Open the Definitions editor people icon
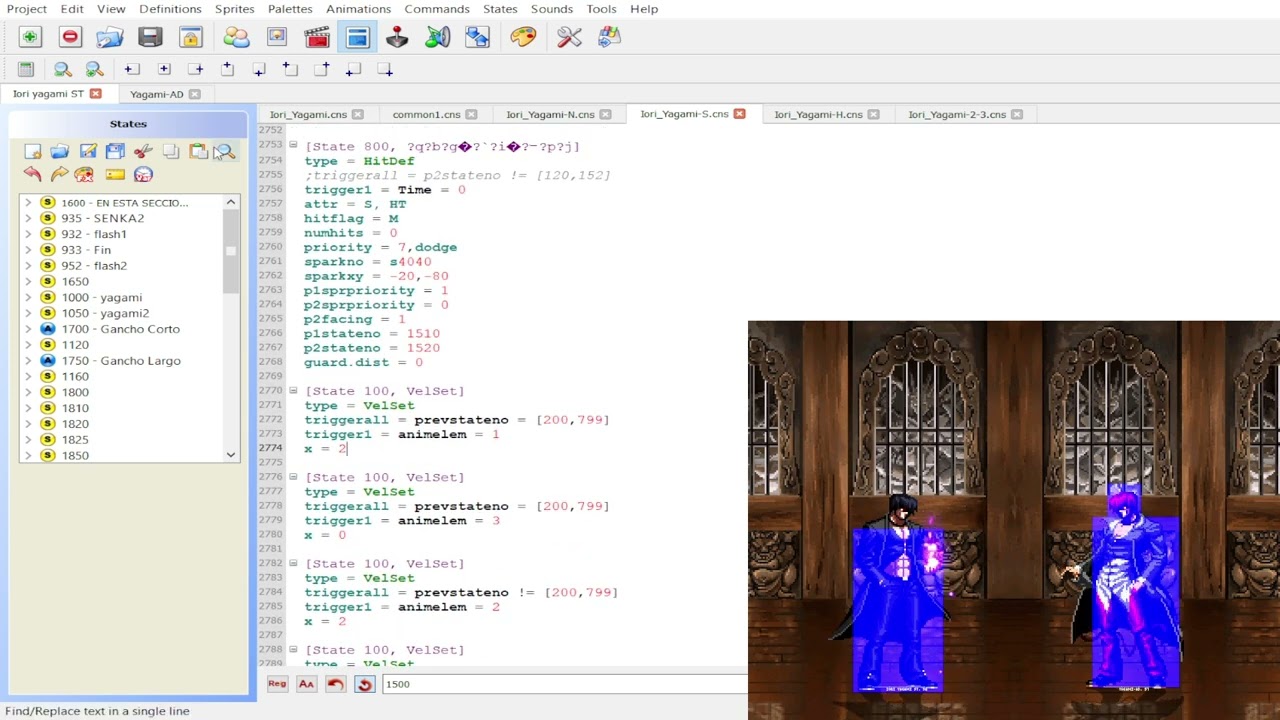Screen dimensions: 1280x720 tap(236, 37)
